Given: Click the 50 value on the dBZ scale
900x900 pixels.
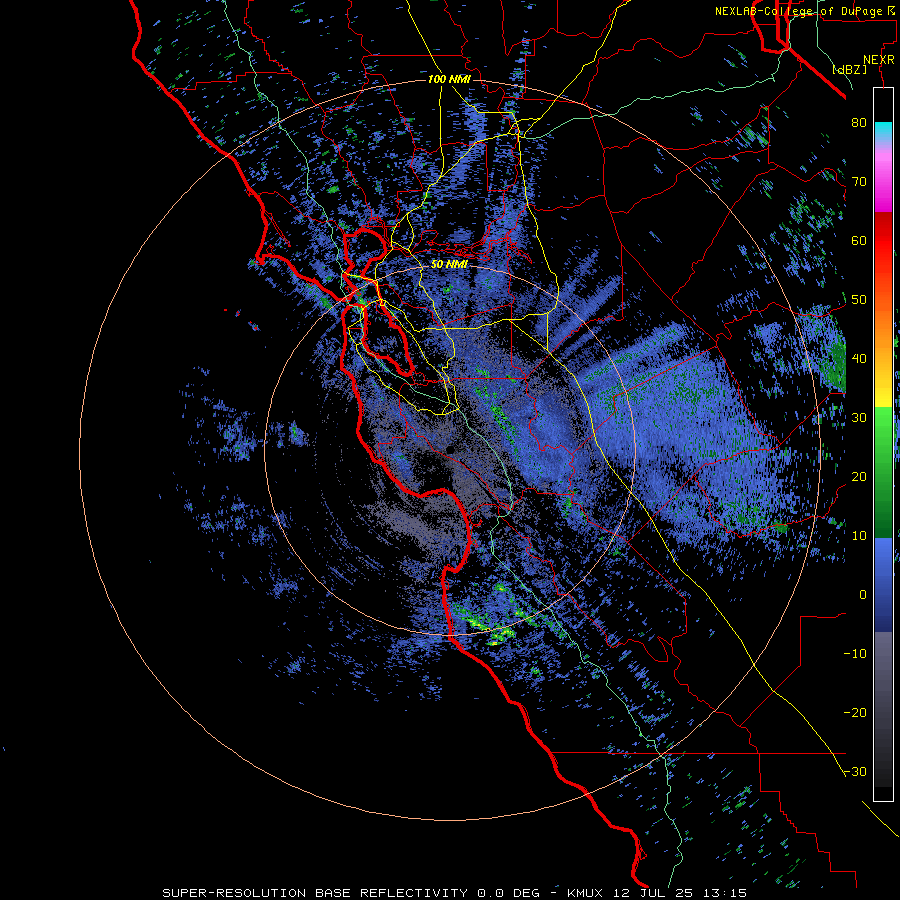Looking at the screenshot, I should pyautogui.click(x=859, y=300).
